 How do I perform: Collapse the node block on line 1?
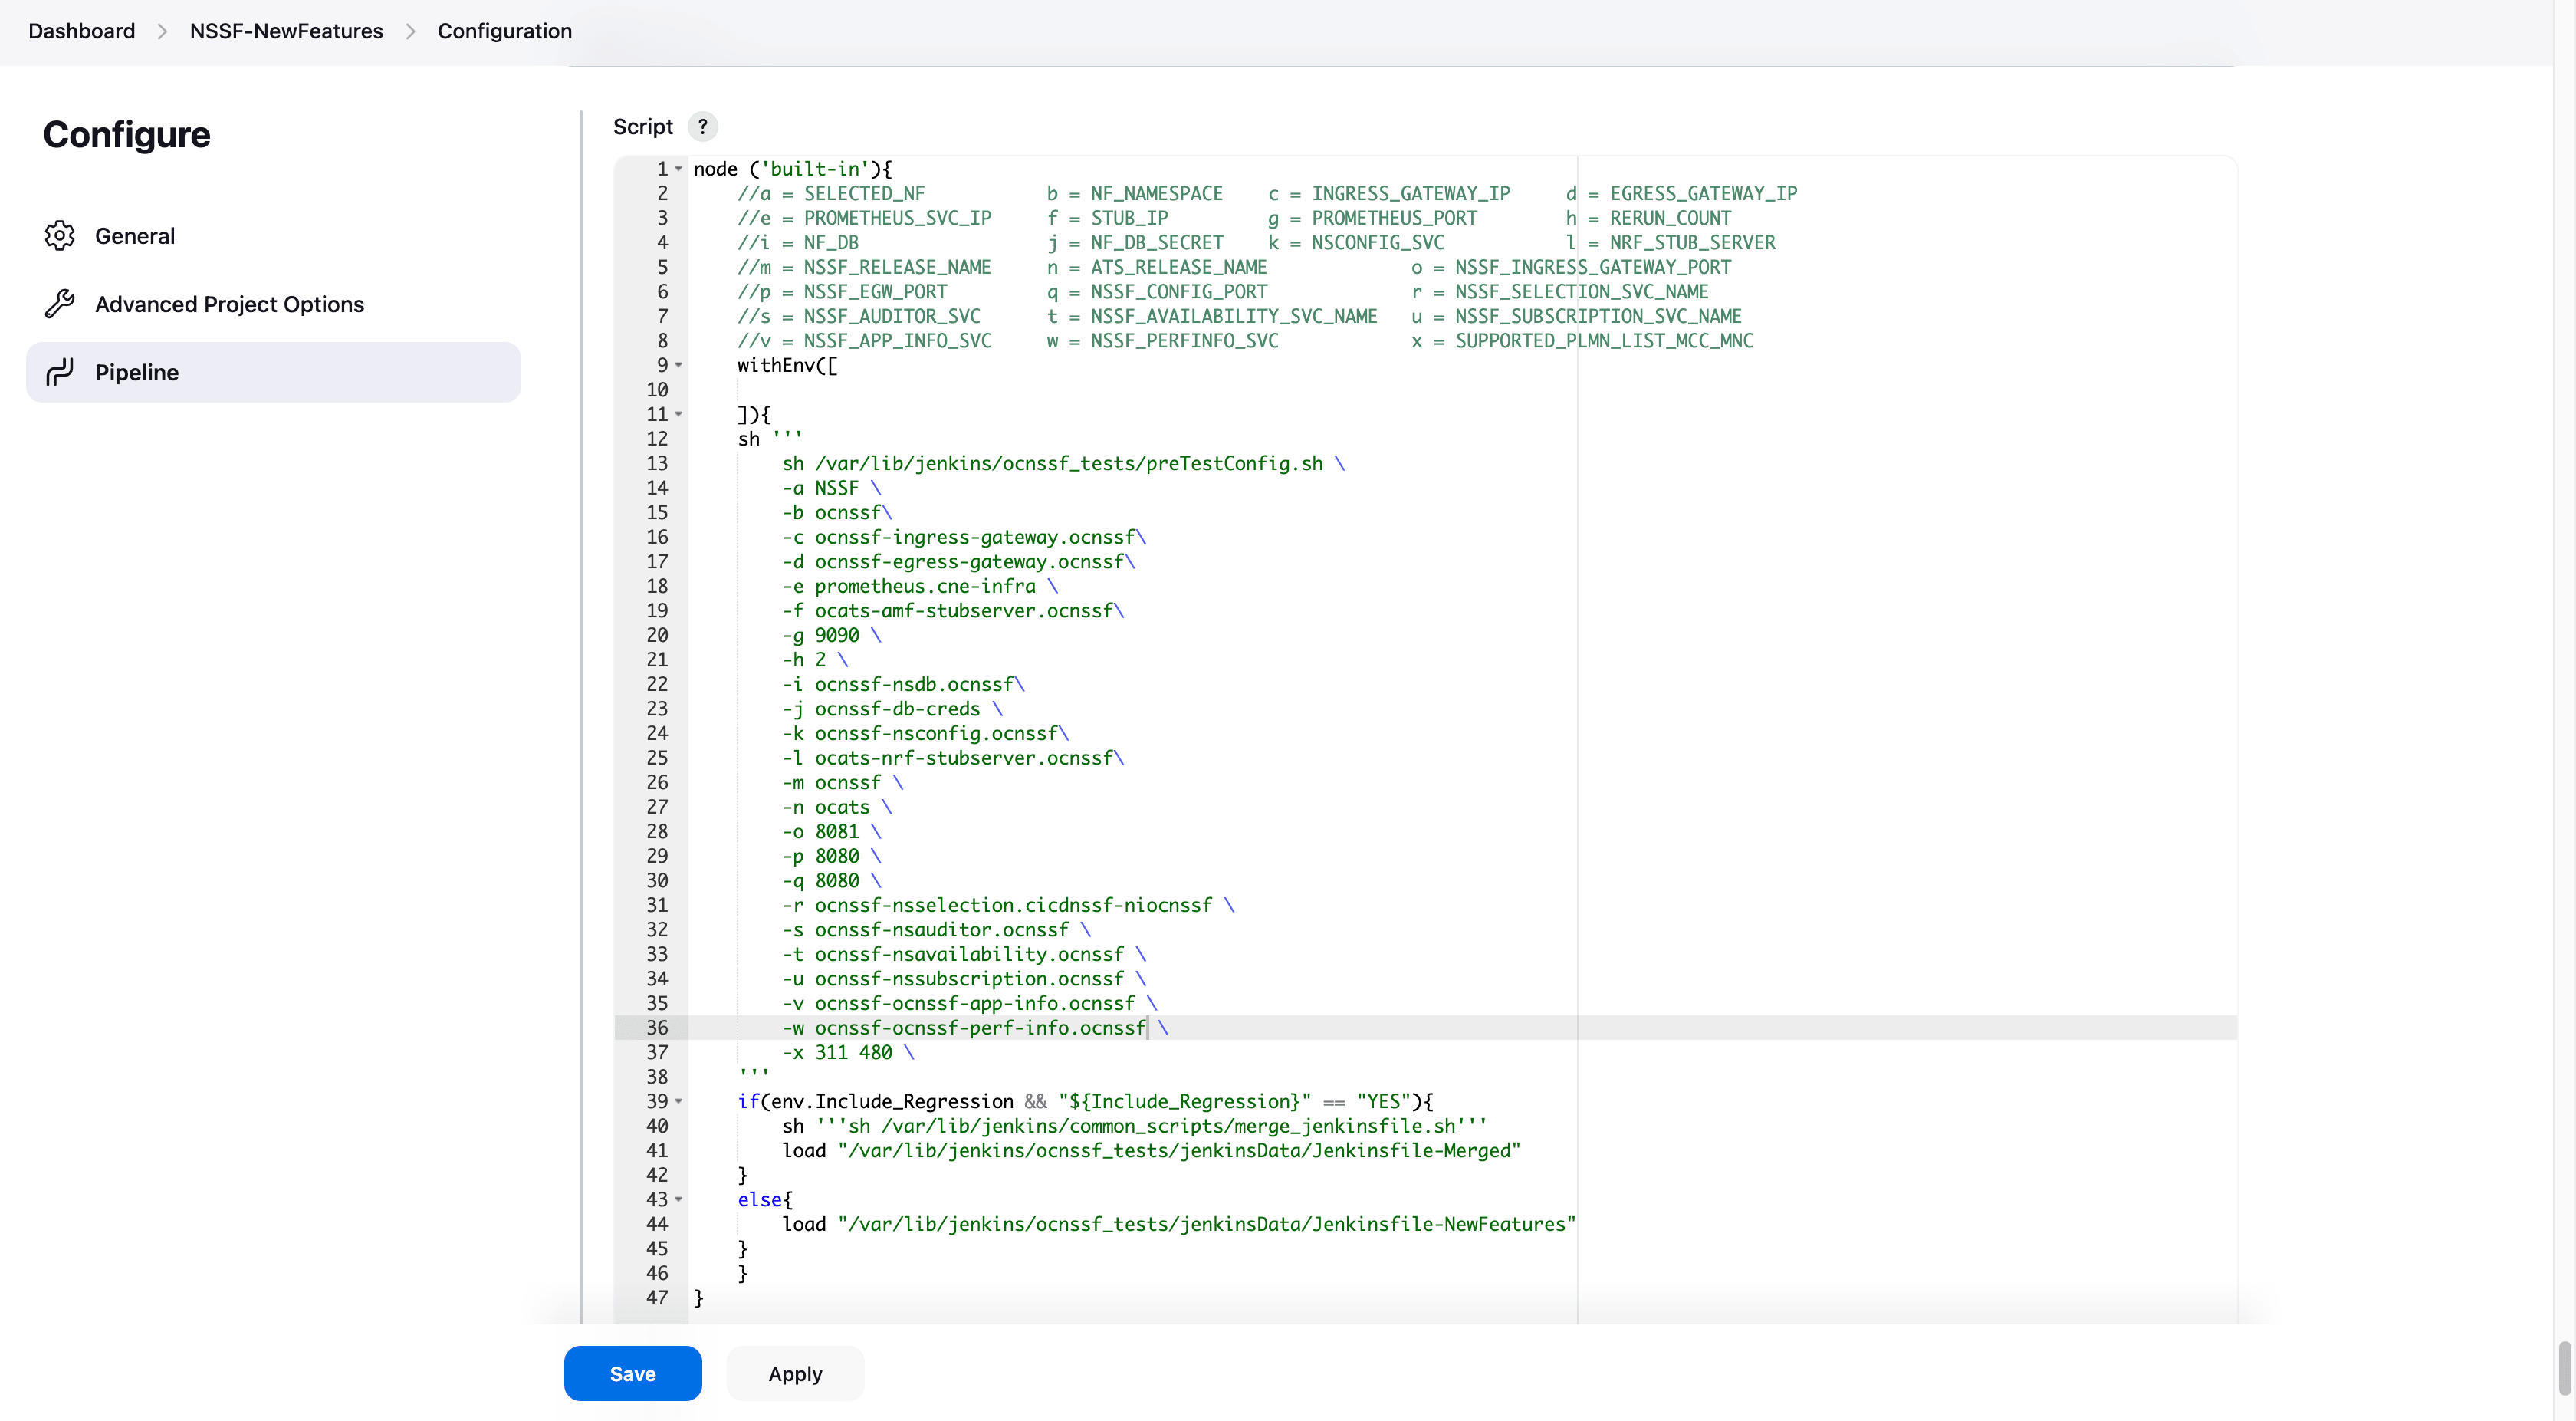(678, 168)
